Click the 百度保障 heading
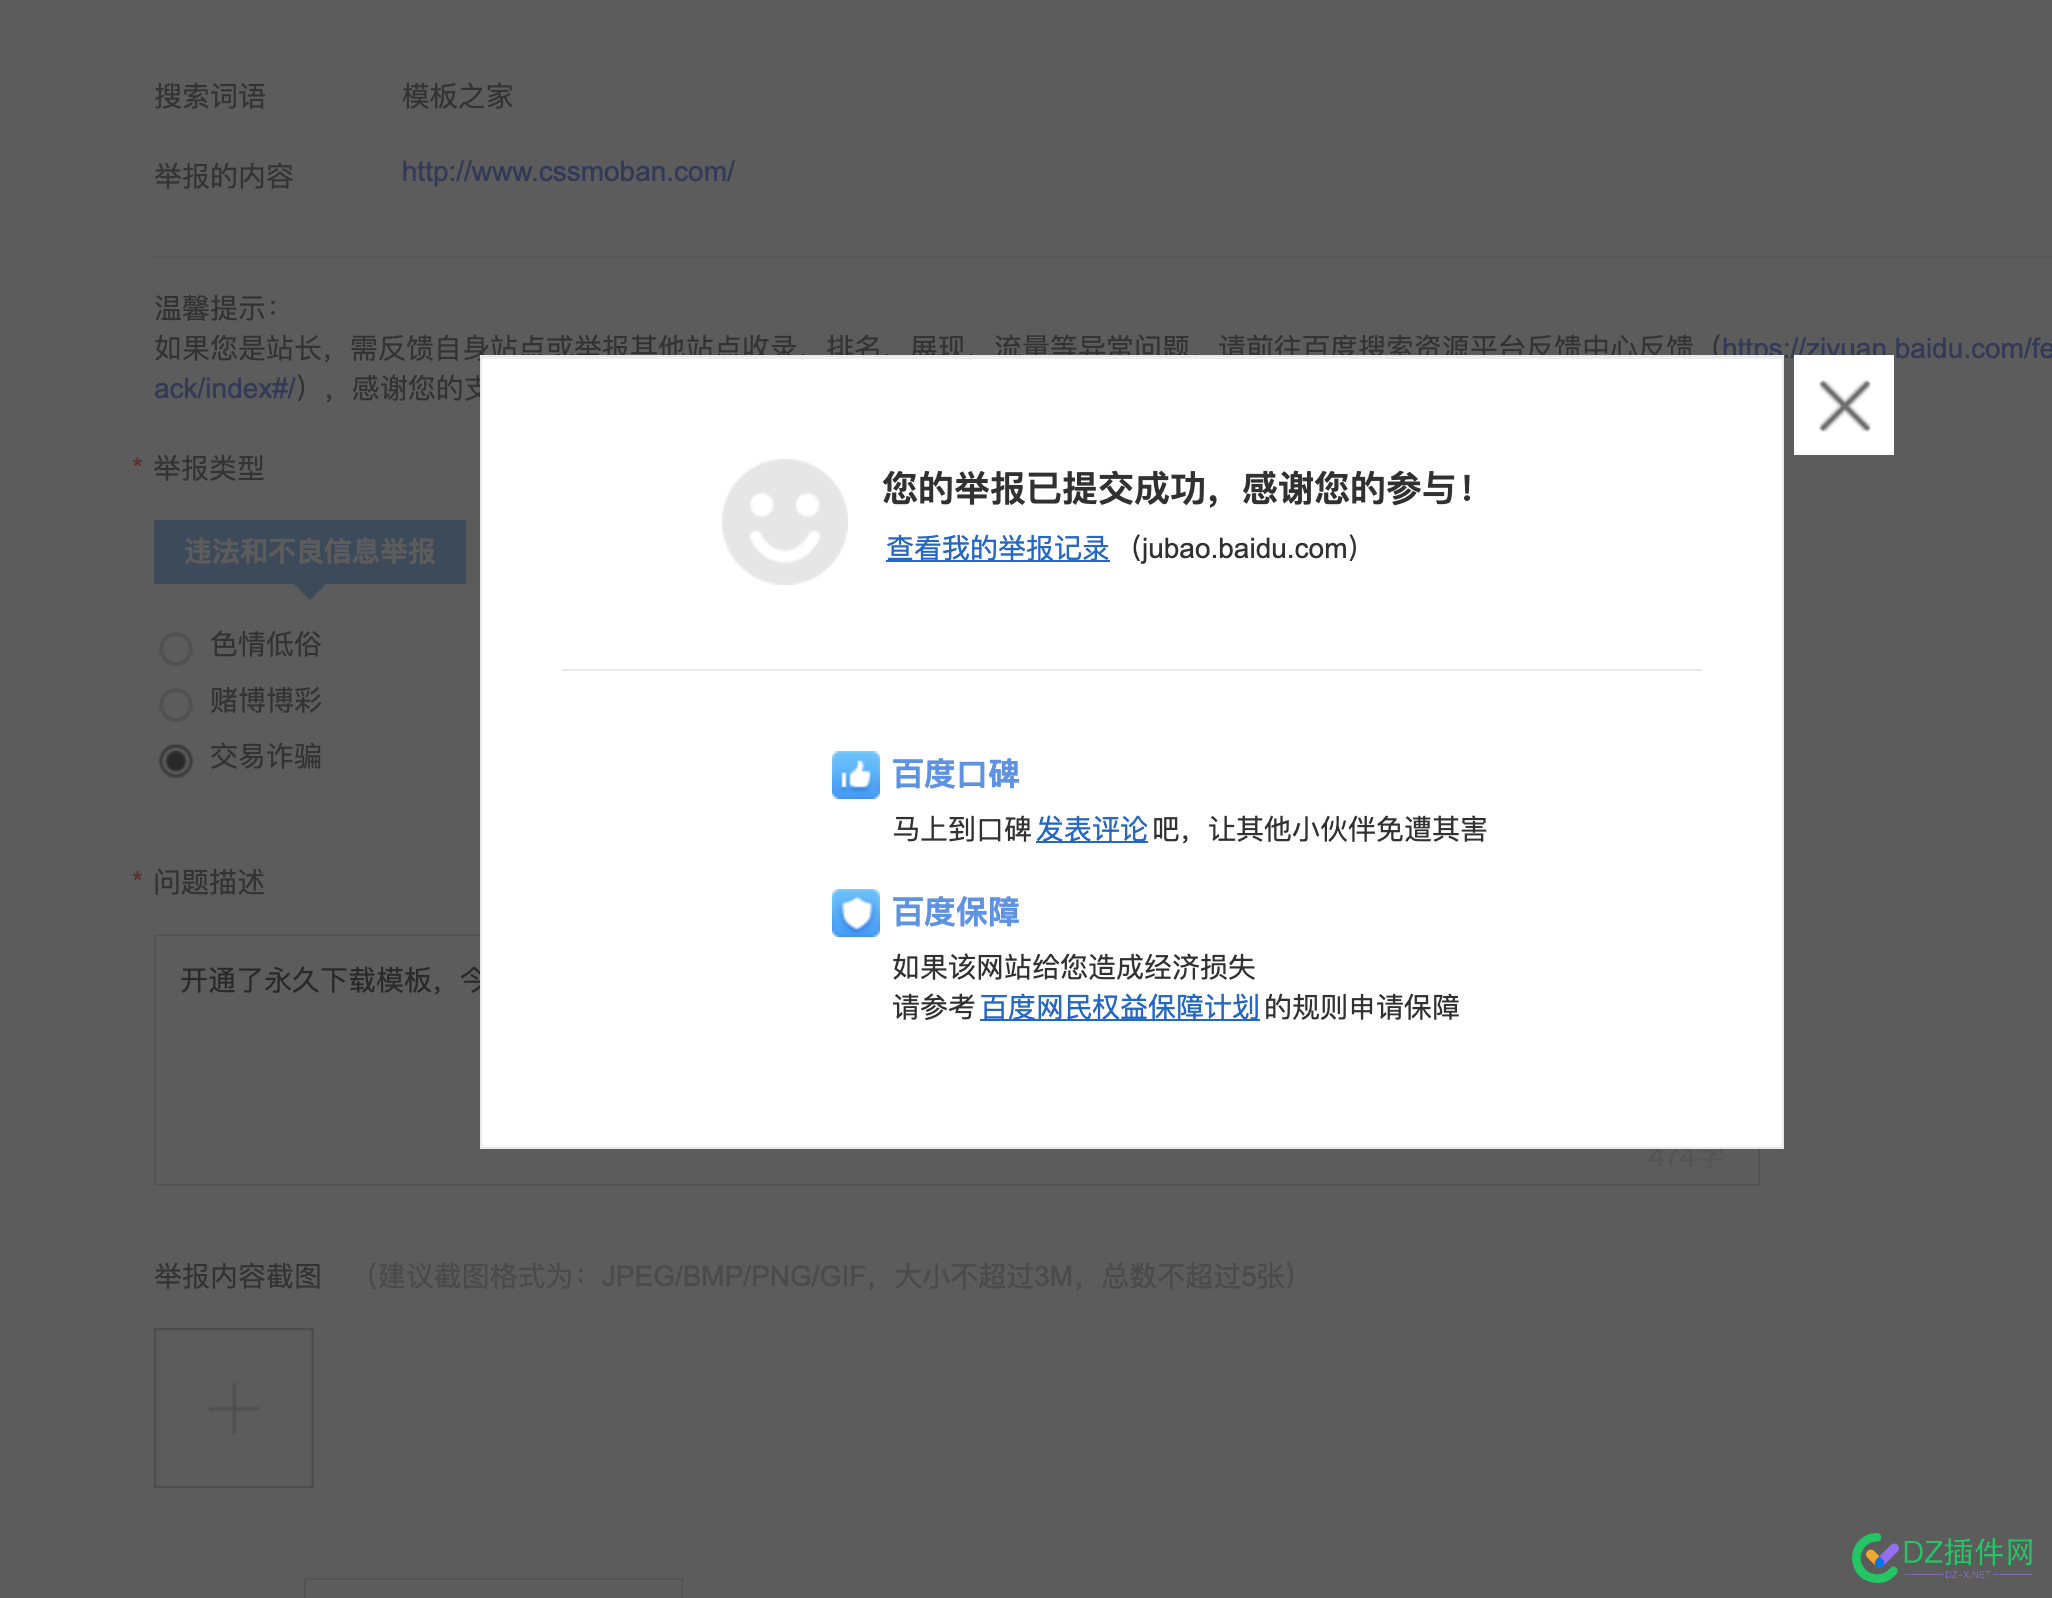 click(x=956, y=913)
